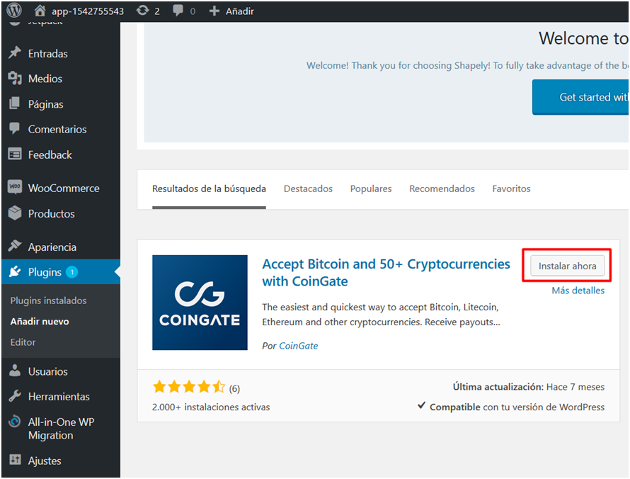Select Añadir nuevo submenu item
This screenshot has width=630, height=479.
tap(40, 321)
